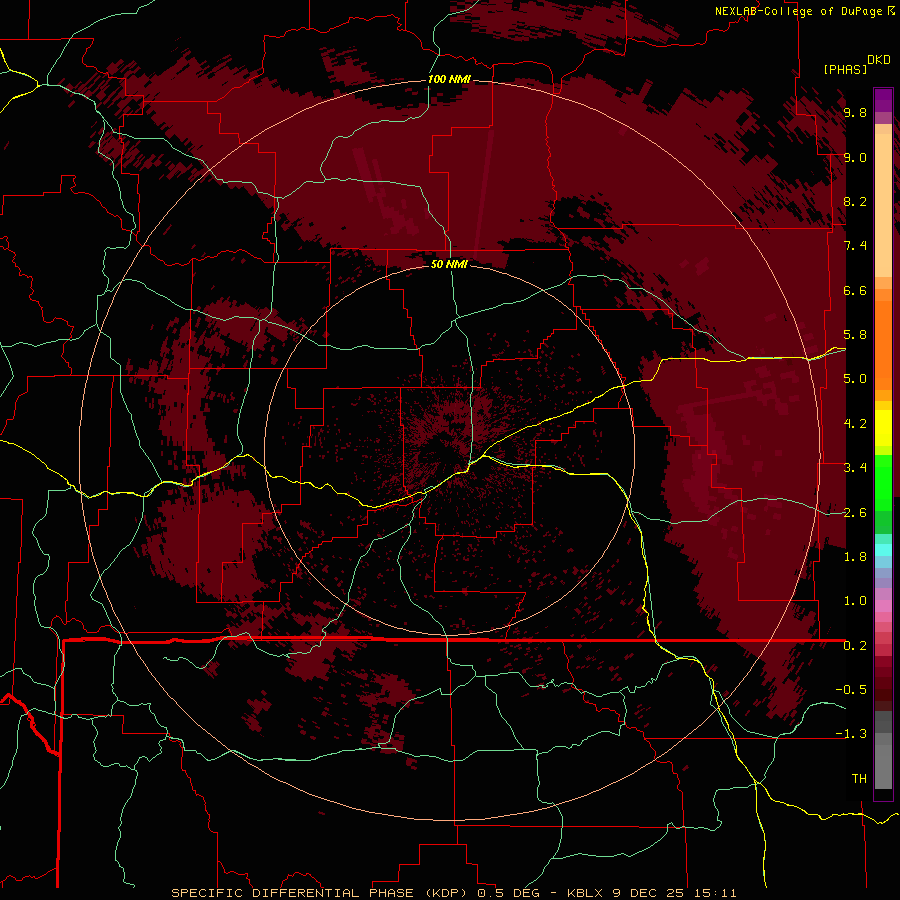Screen dimensions: 900x900
Task: Click the 1.8 value on color scale
Action: (855, 557)
